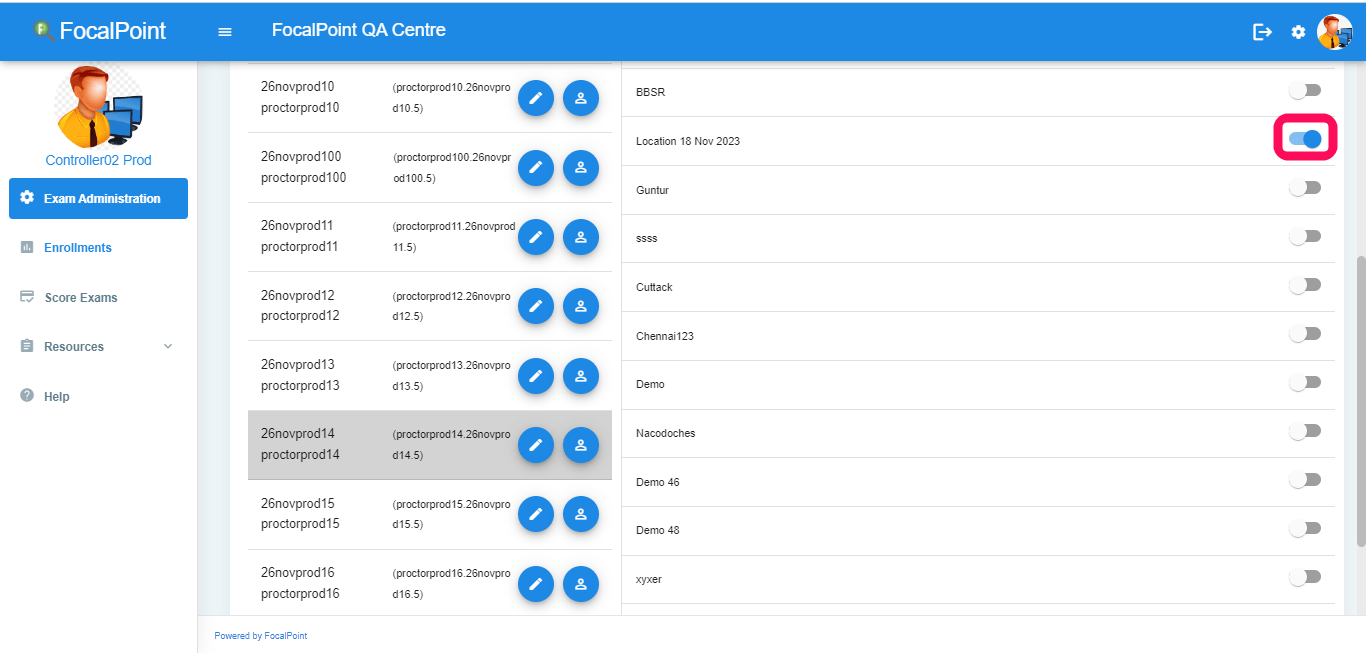The width and height of the screenshot is (1366, 653).
Task: Click the assign user icon for 26novprod14
Action: click(581, 445)
